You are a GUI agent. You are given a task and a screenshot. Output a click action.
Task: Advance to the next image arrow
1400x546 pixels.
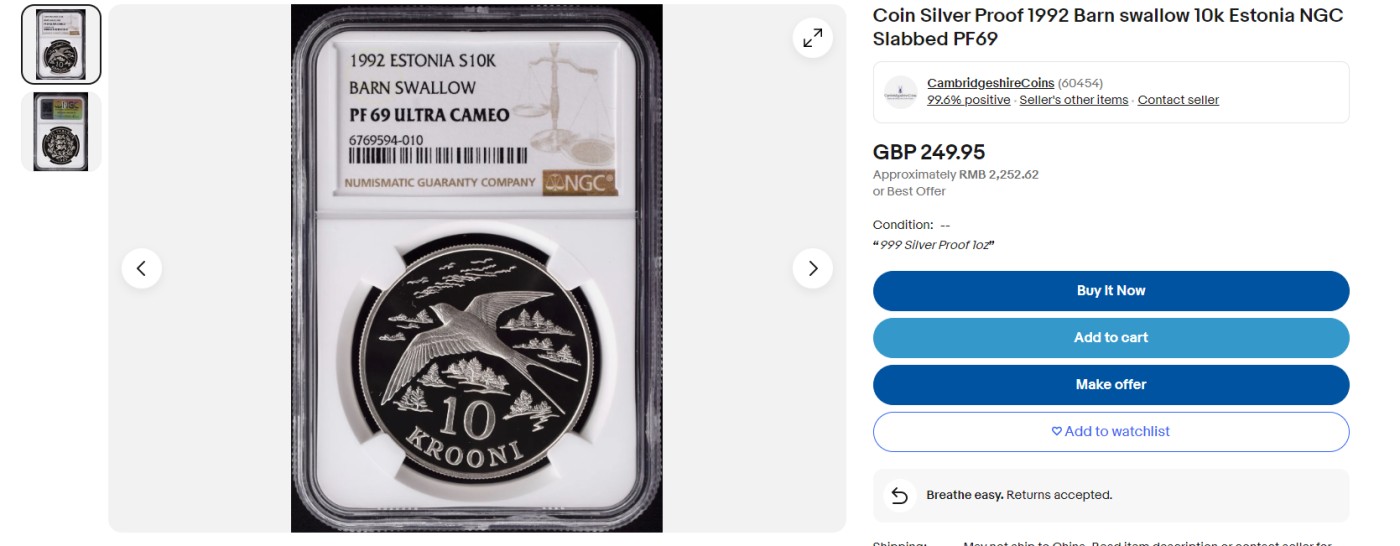[813, 268]
